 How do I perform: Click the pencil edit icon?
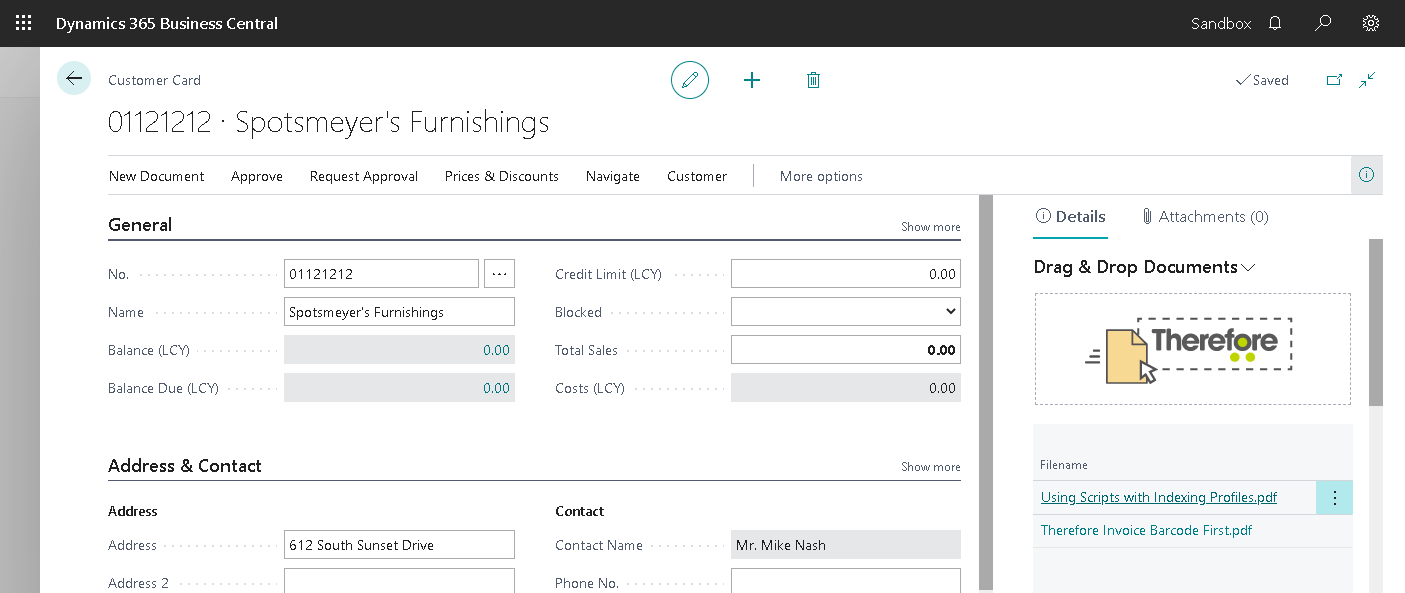(689, 80)
